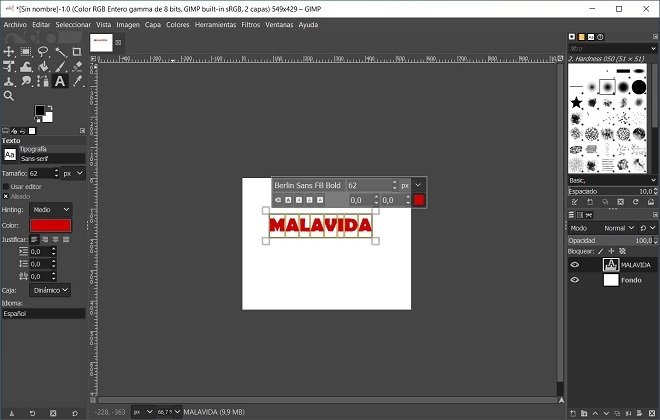The width and height of the screenshot is (660, 420).
Task: Set text justification to left
Action: click(35, 239)
